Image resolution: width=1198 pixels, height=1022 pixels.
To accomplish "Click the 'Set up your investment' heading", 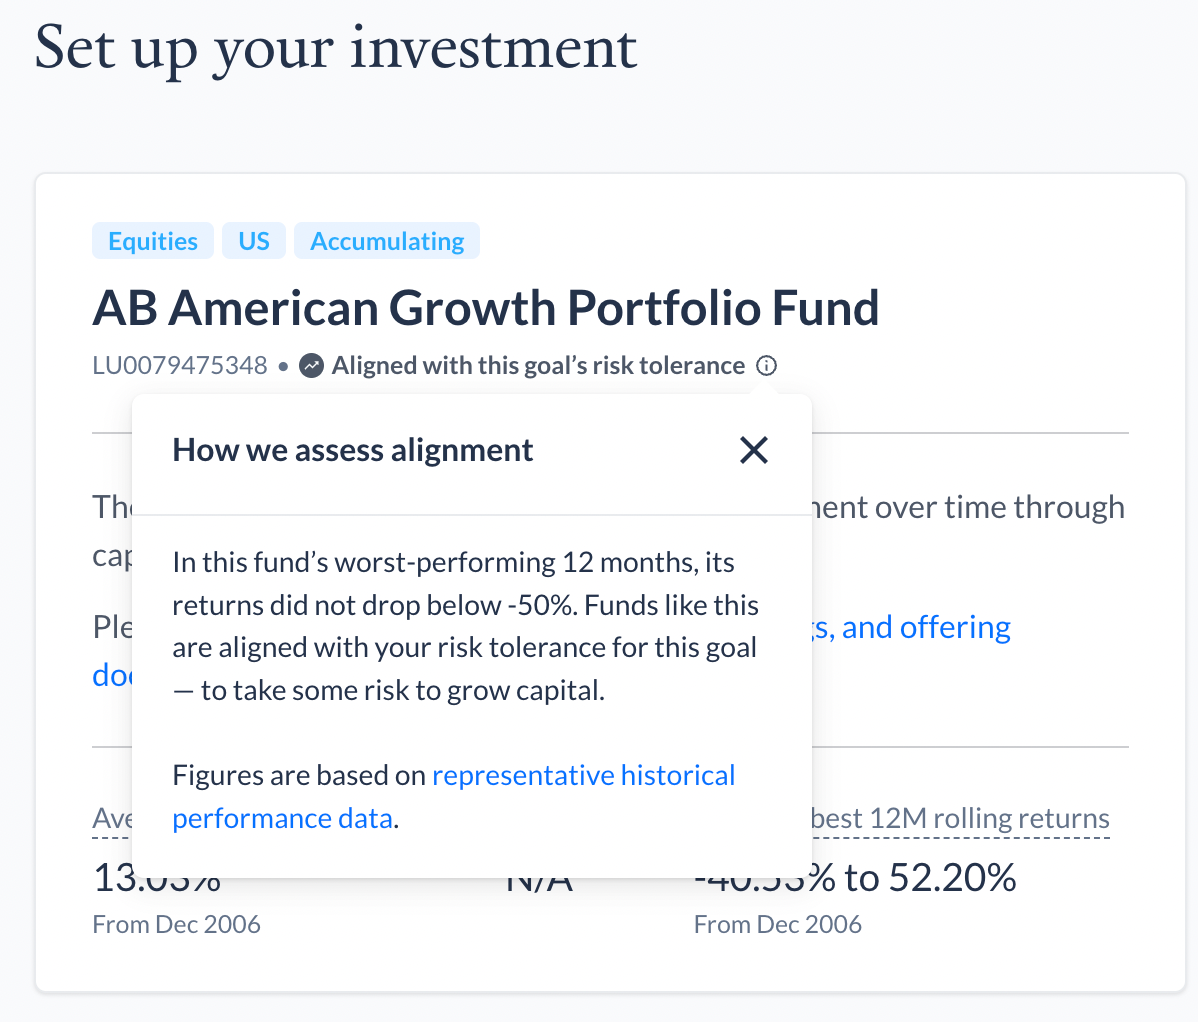I will 335,49.
